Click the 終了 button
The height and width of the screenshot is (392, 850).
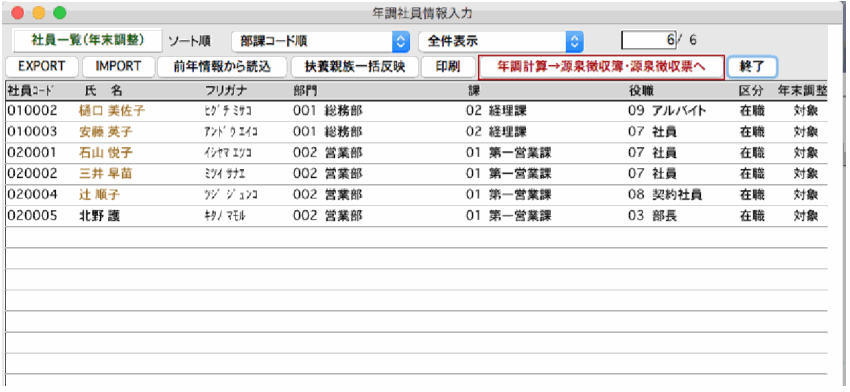[x=752, y=67]
